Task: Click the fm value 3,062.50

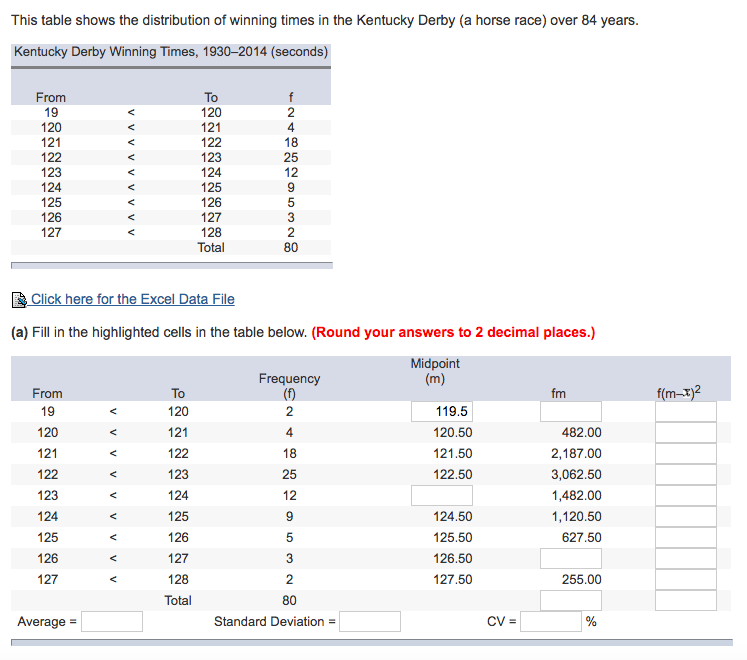Action: [576, 475]
